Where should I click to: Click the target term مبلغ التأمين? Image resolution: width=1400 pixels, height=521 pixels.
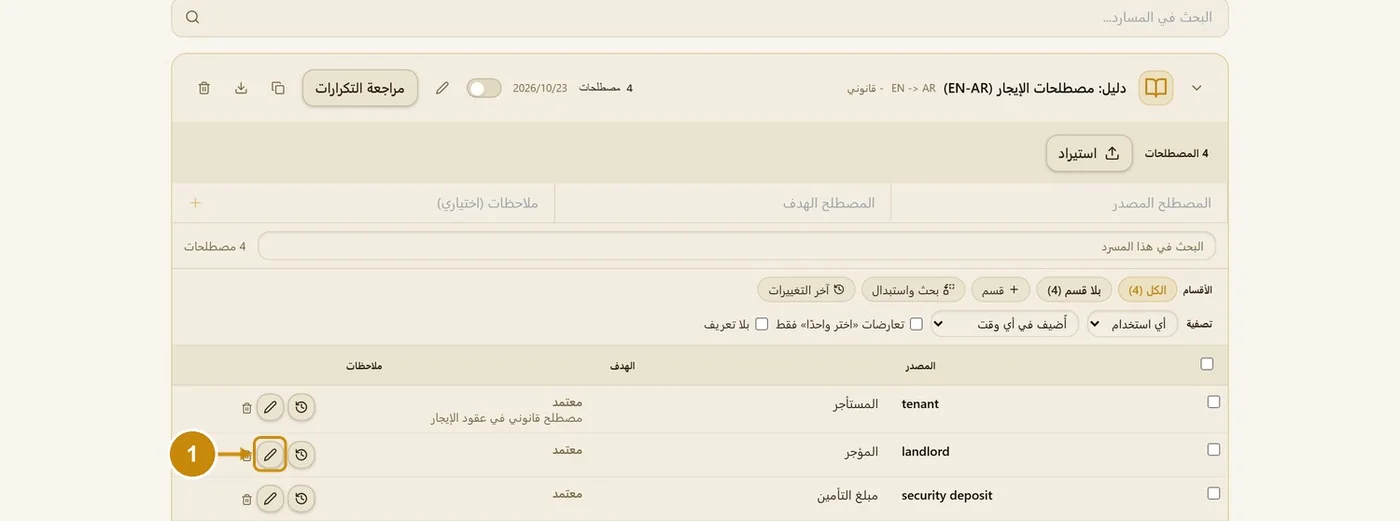coord(846,496)
